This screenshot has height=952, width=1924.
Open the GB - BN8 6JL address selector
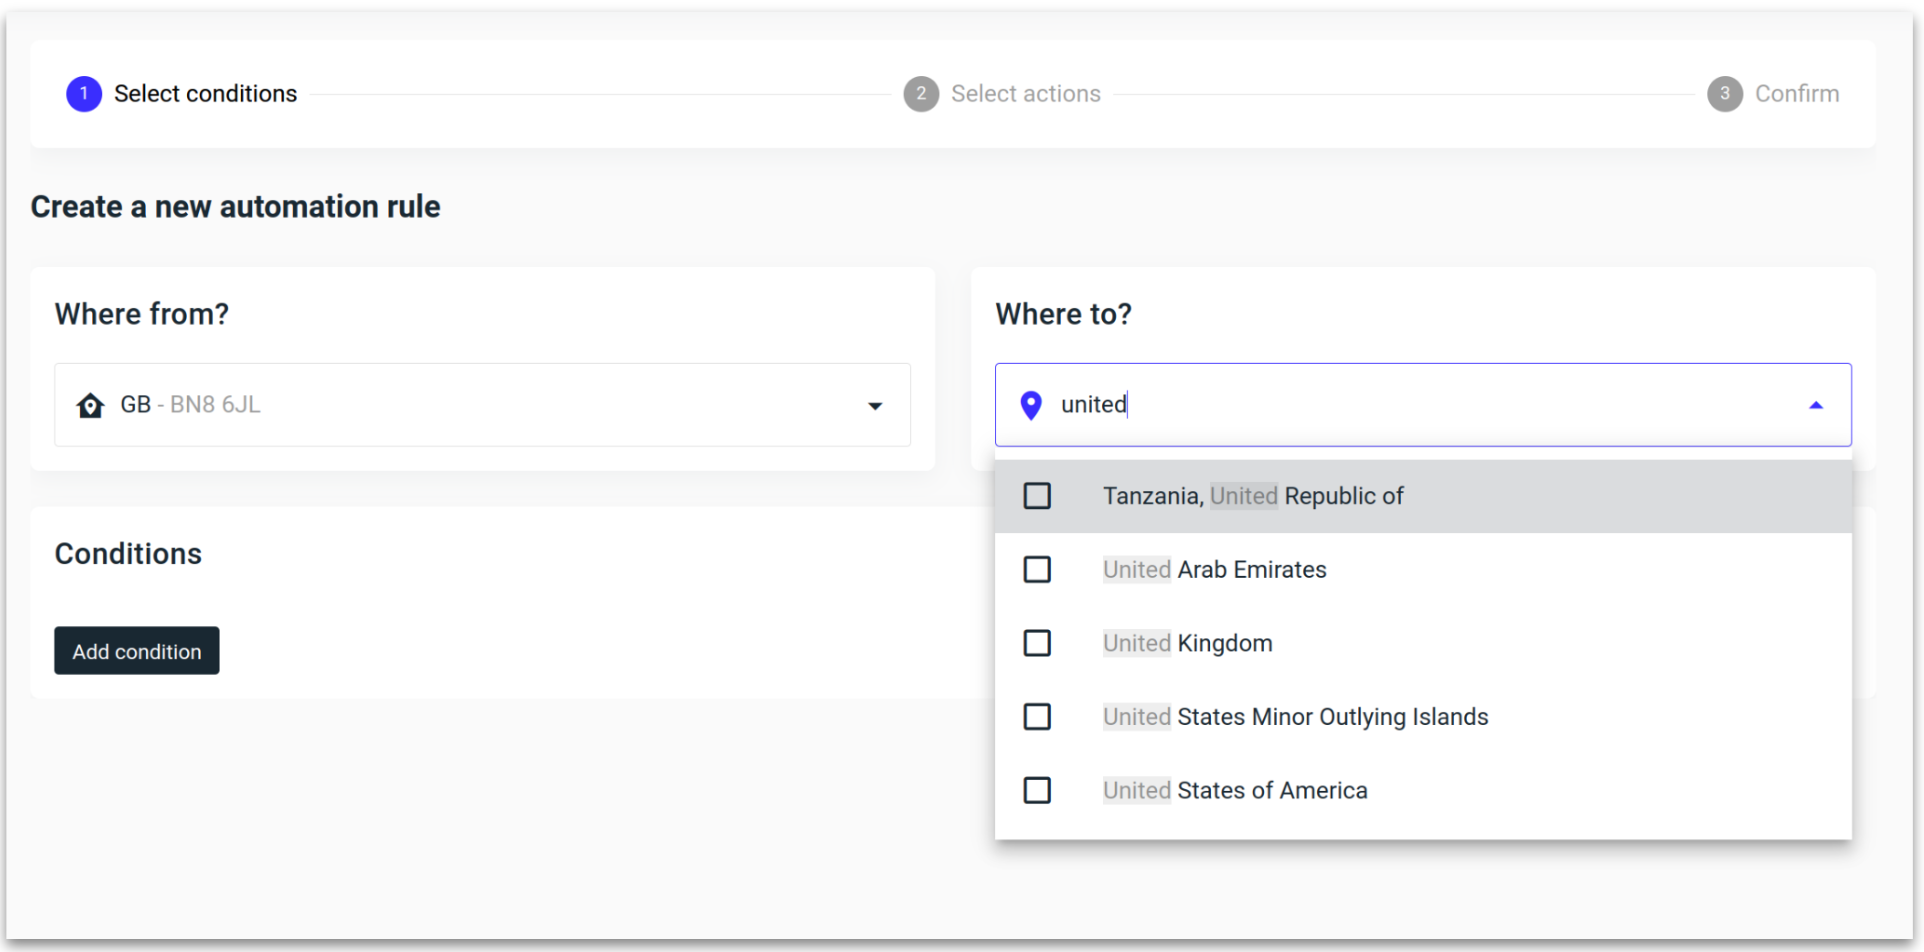(x=482, y=405)
